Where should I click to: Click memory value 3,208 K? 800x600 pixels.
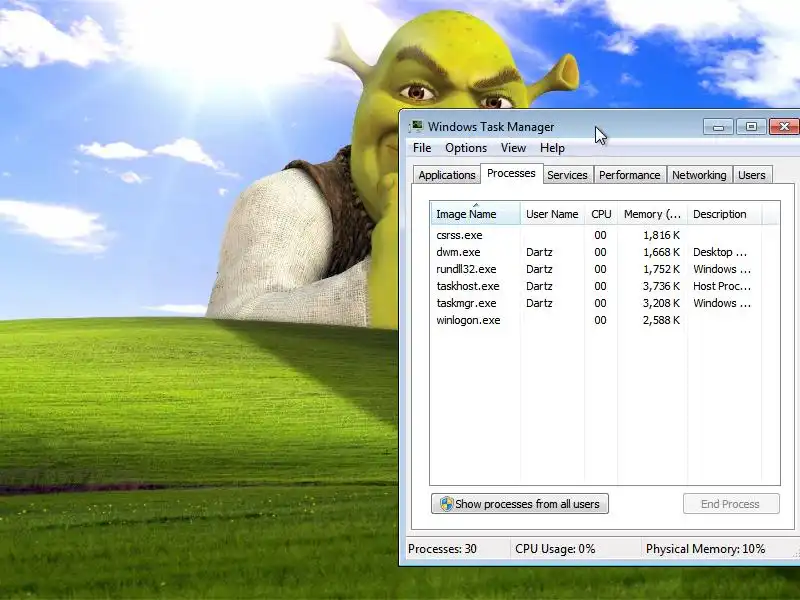point(661,303)
